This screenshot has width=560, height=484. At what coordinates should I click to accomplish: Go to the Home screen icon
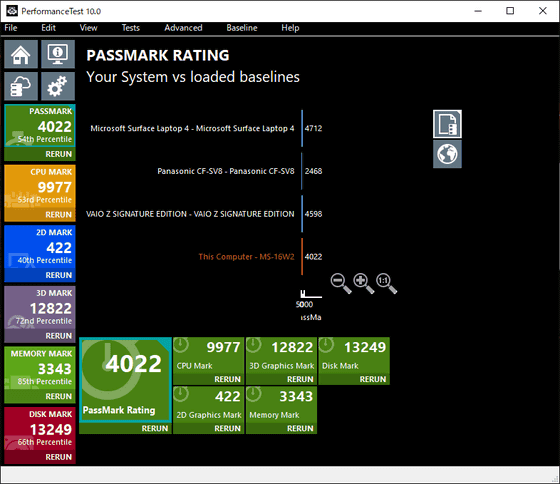point(21,54)
